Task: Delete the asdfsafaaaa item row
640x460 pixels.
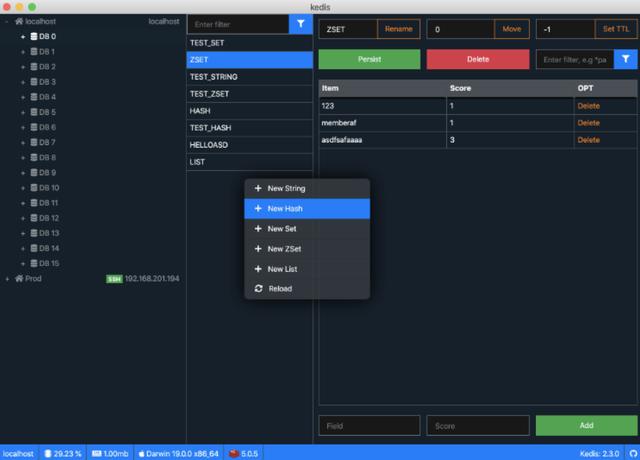Action: click(588, 140)
